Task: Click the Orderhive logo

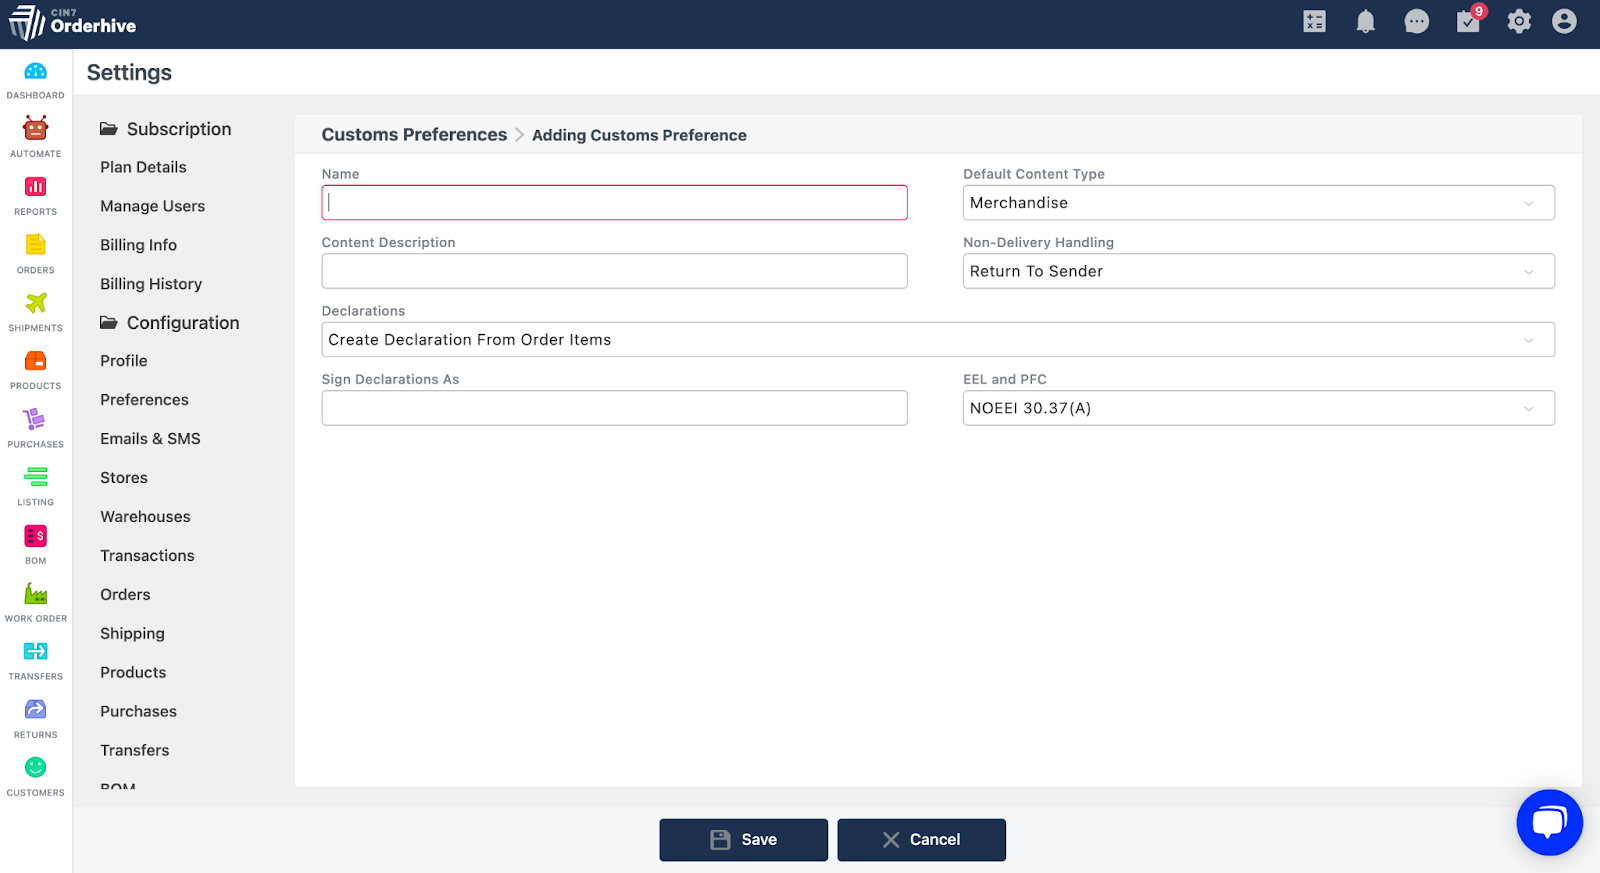Action: click(72, 22)
